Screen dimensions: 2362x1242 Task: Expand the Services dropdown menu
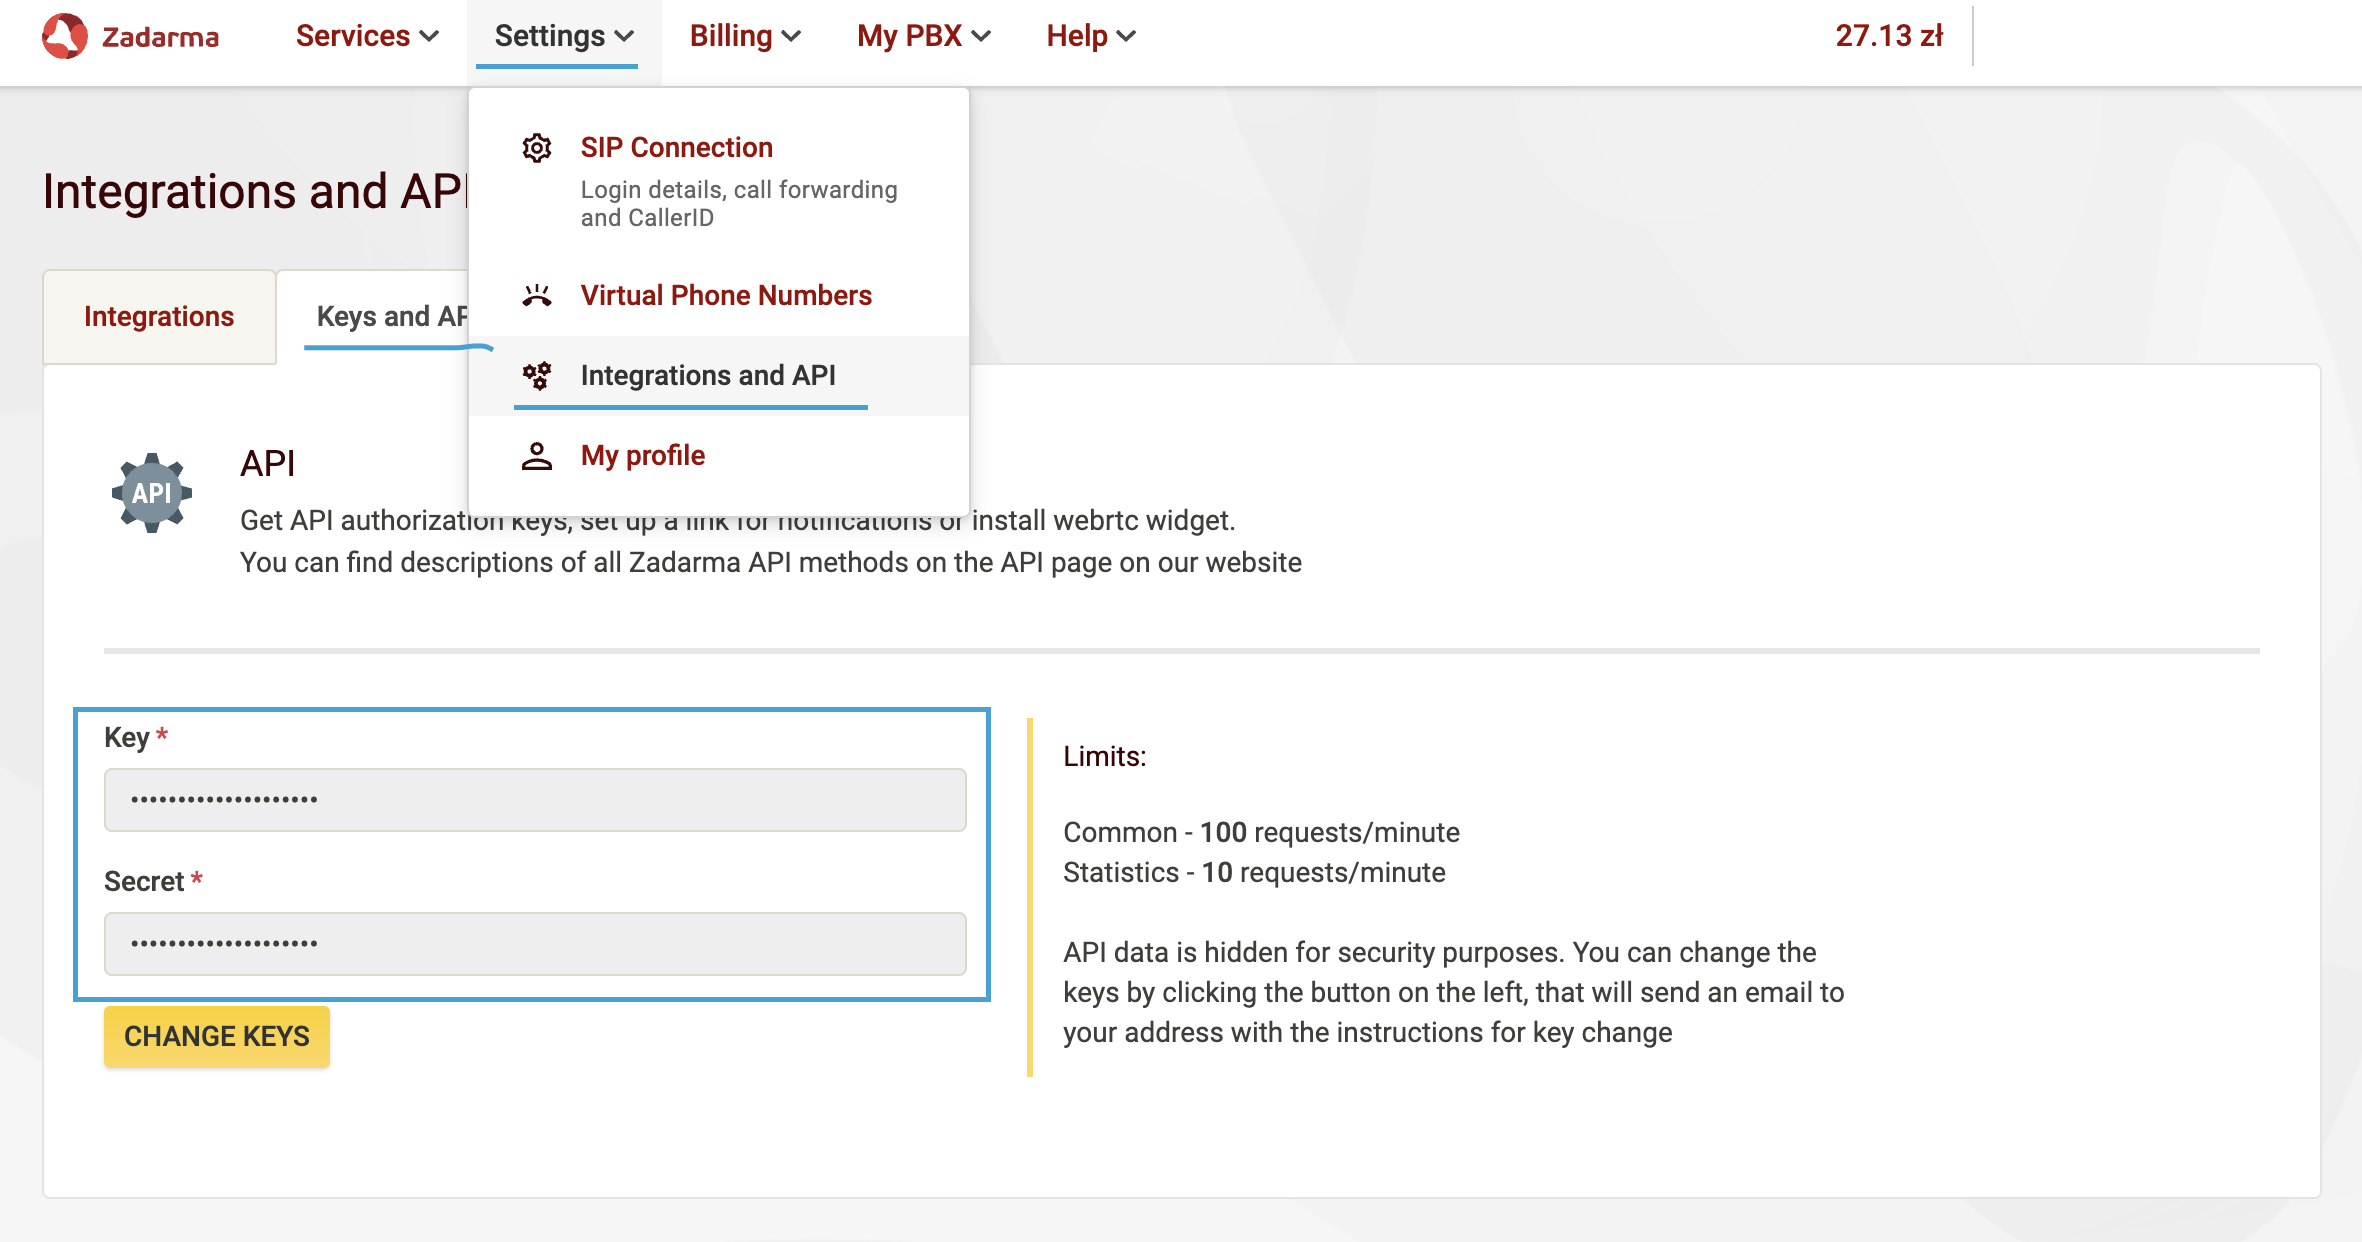tap(367, 36)
